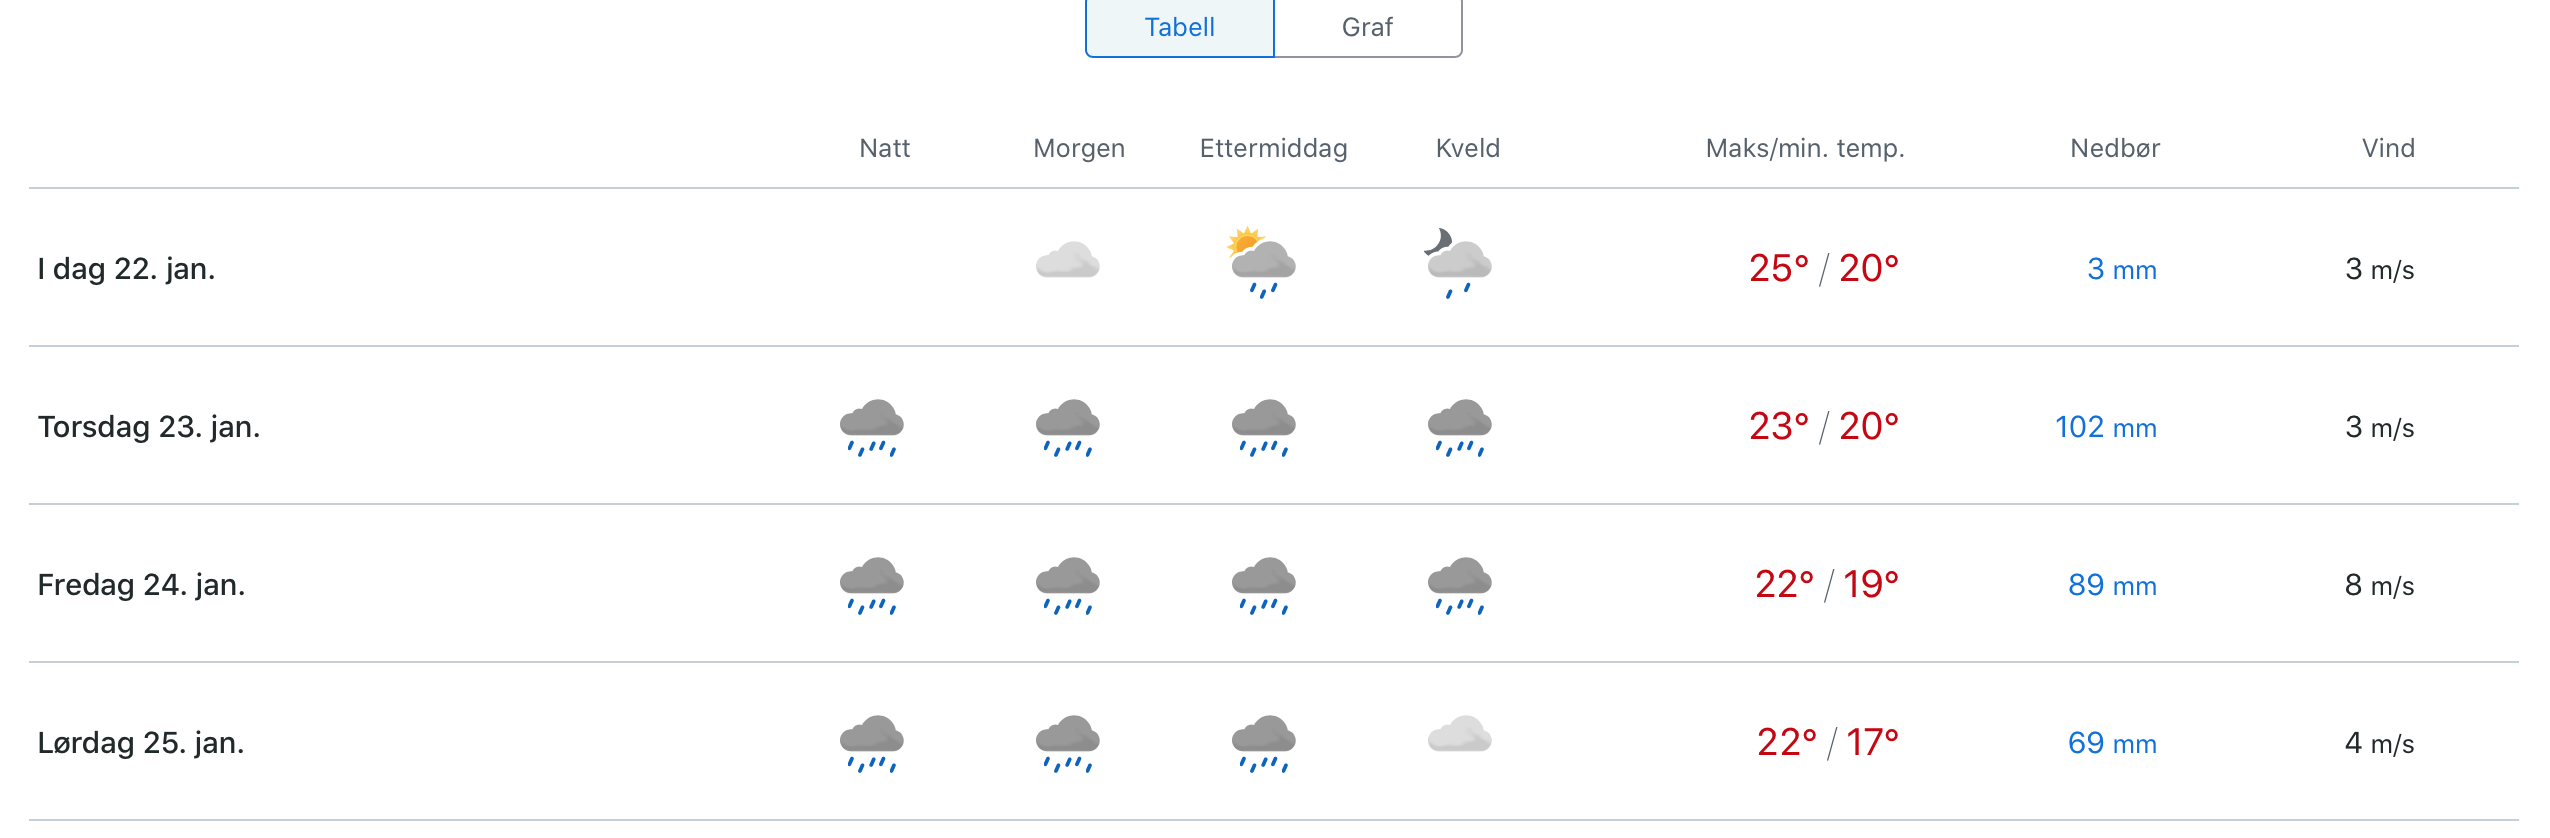This screenshot has height=838, width=2550.
Task: Open the I dag 22. jan. row
Action: [x=1274, y=268]
